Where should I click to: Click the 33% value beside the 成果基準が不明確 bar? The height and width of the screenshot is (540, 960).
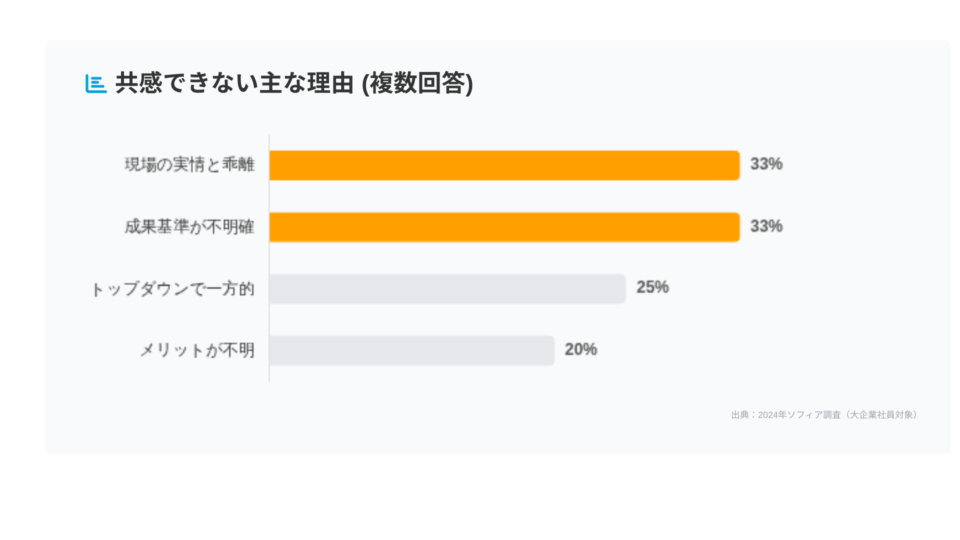click(766, 227)
